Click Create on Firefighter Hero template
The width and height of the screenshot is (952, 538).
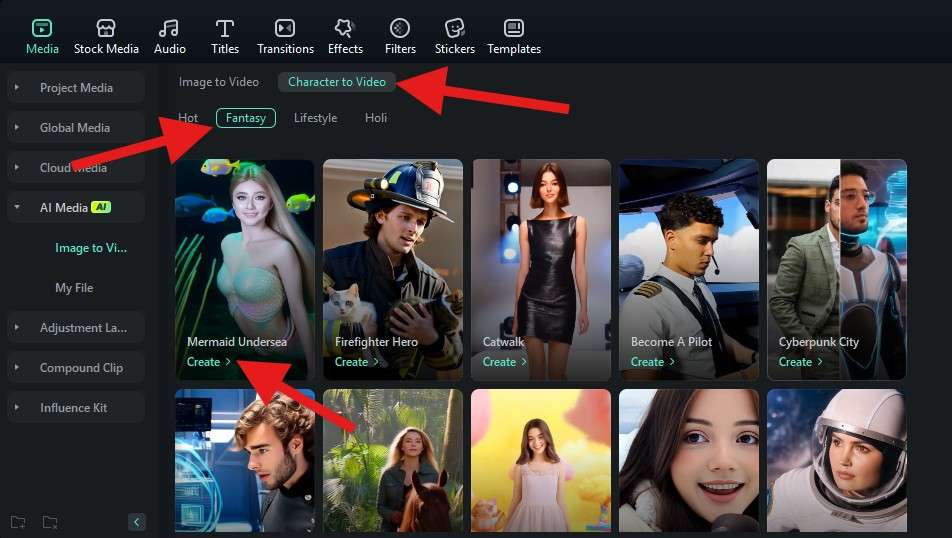[x=356, y=362]
